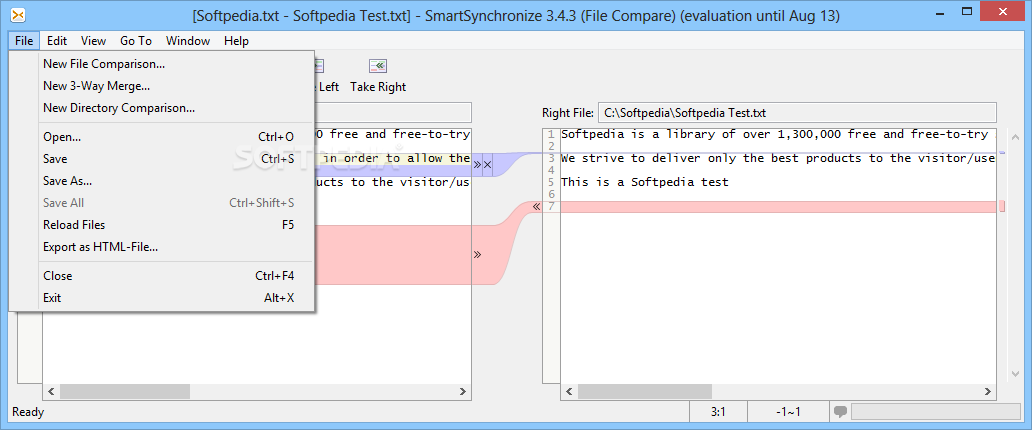Select Open... in the File menu
The width and height of the screenshot is (1032, 430).
(161, 137)
